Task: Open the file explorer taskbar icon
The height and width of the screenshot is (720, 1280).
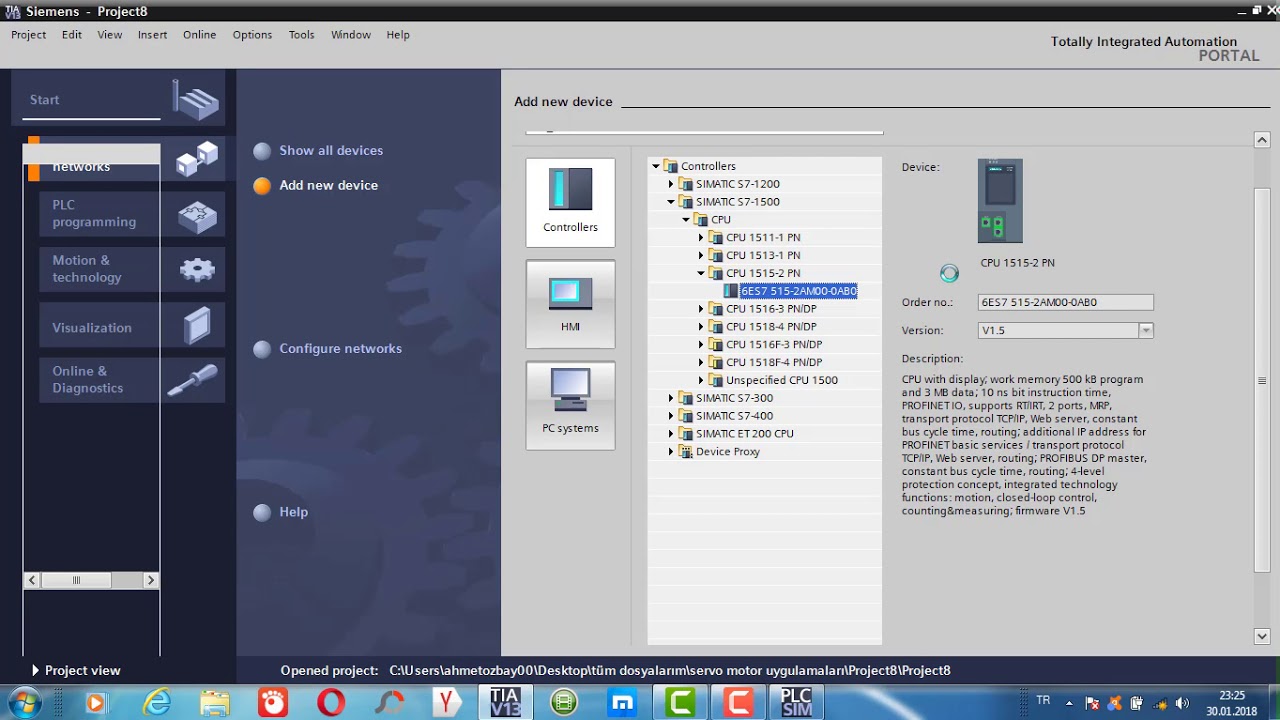Action: tap(215, 703)
